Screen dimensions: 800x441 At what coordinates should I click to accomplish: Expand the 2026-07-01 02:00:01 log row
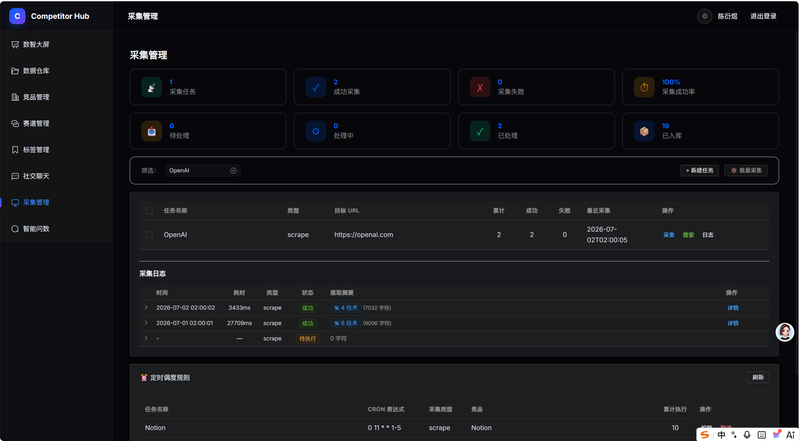(x=146, y=323)
